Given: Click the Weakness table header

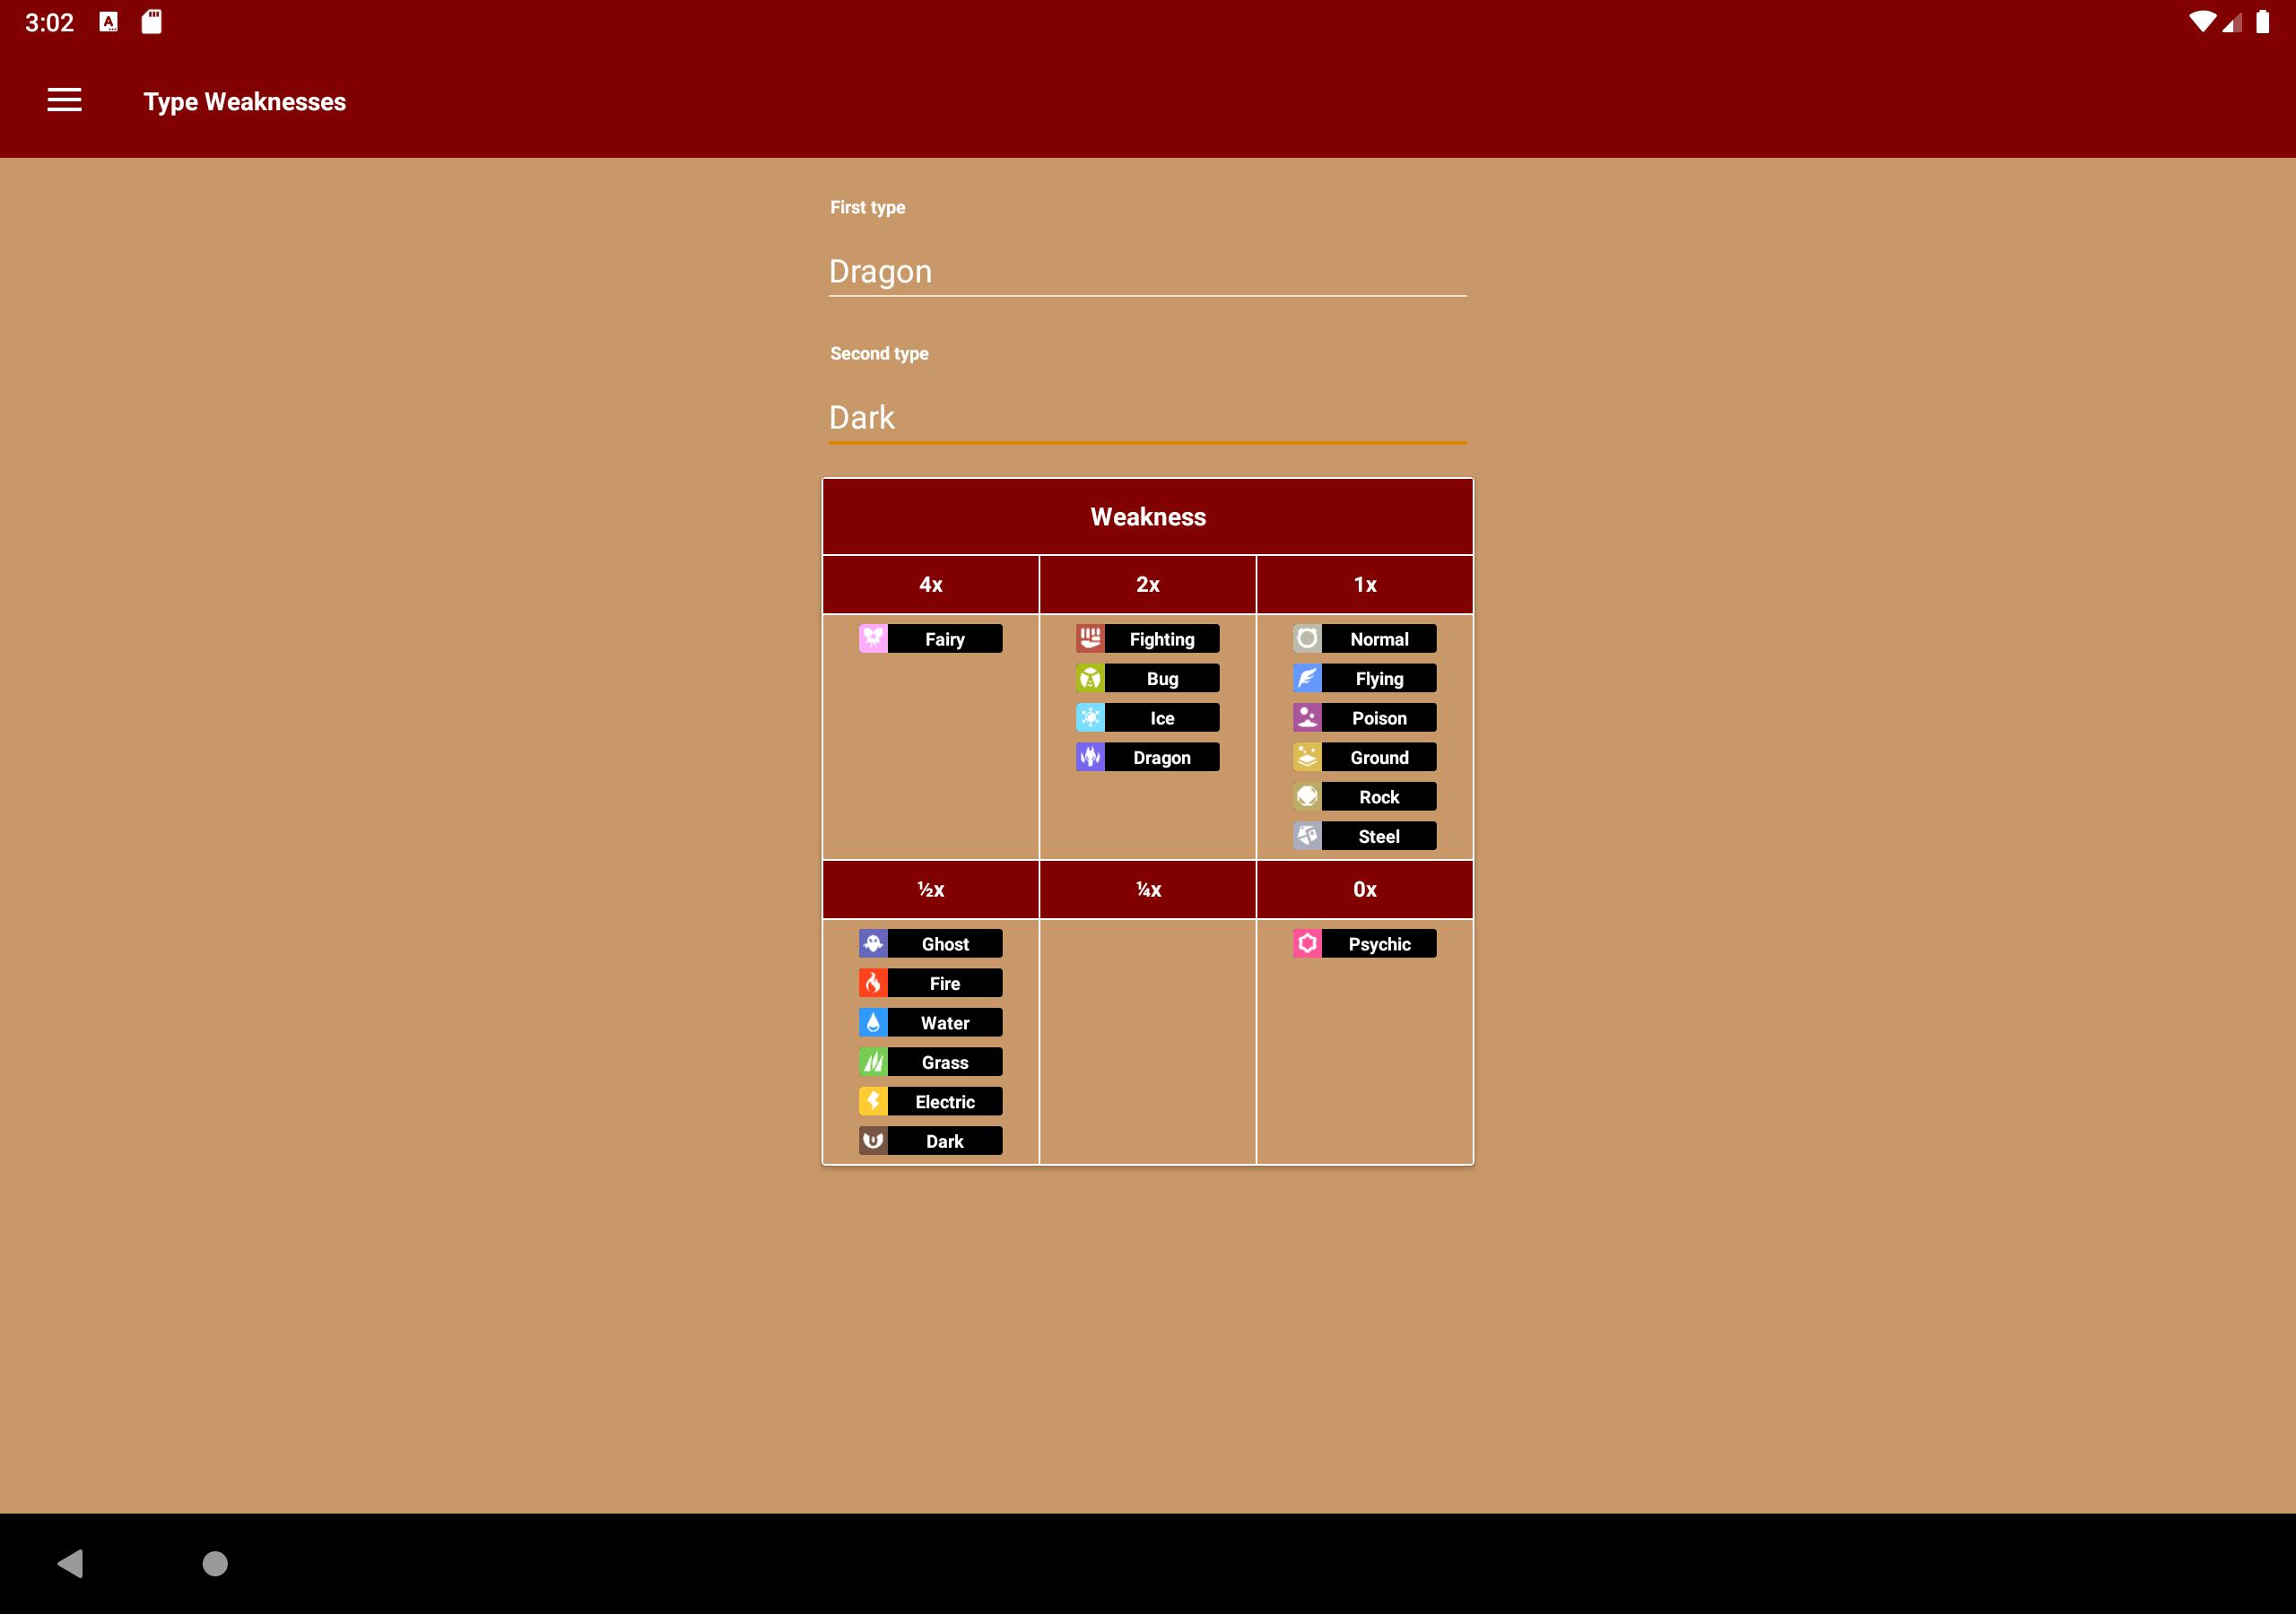Looking at the screenshot, I should 1148,517.
